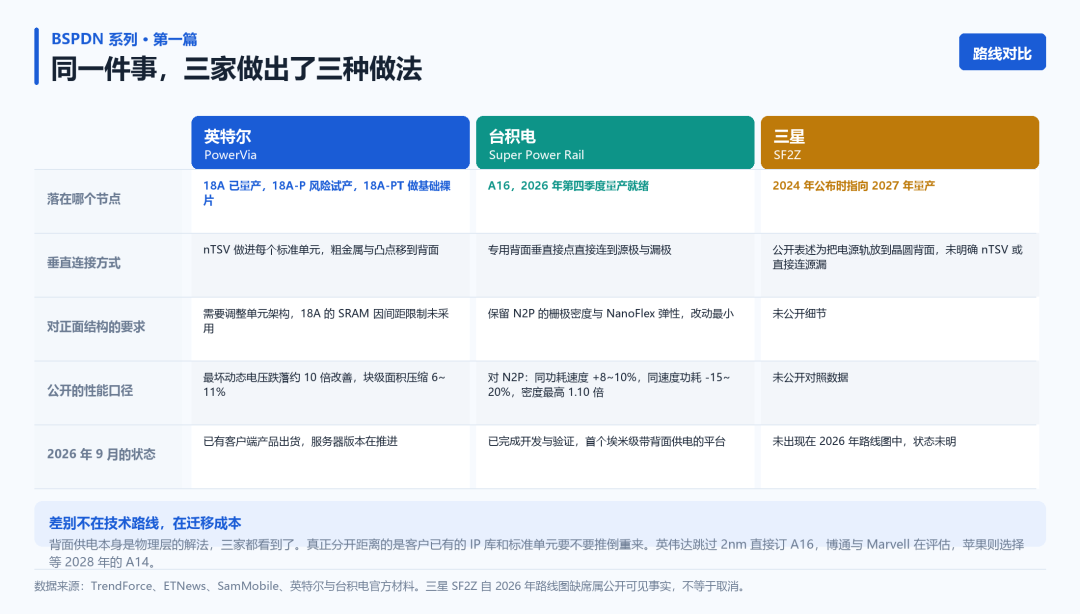Click the row label 垂直连接方式
1080x614 pixels.
tap(84, 263)
